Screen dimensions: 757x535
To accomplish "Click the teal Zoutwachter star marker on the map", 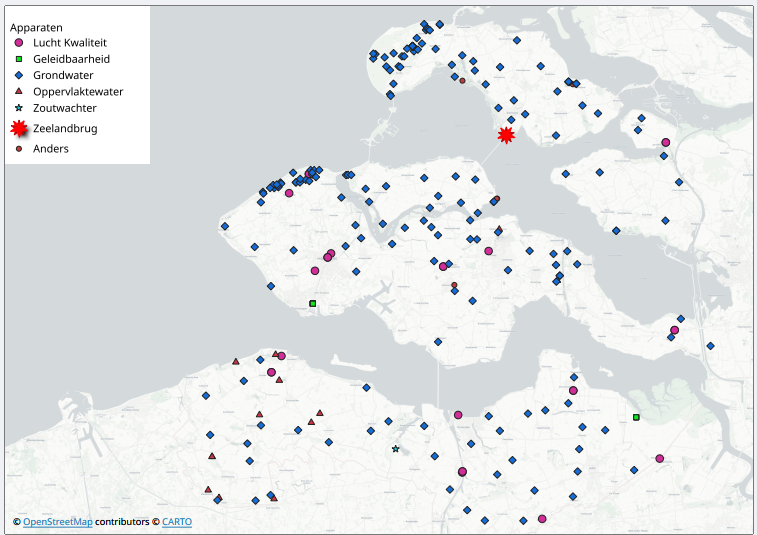I will (x=396, y=449).
